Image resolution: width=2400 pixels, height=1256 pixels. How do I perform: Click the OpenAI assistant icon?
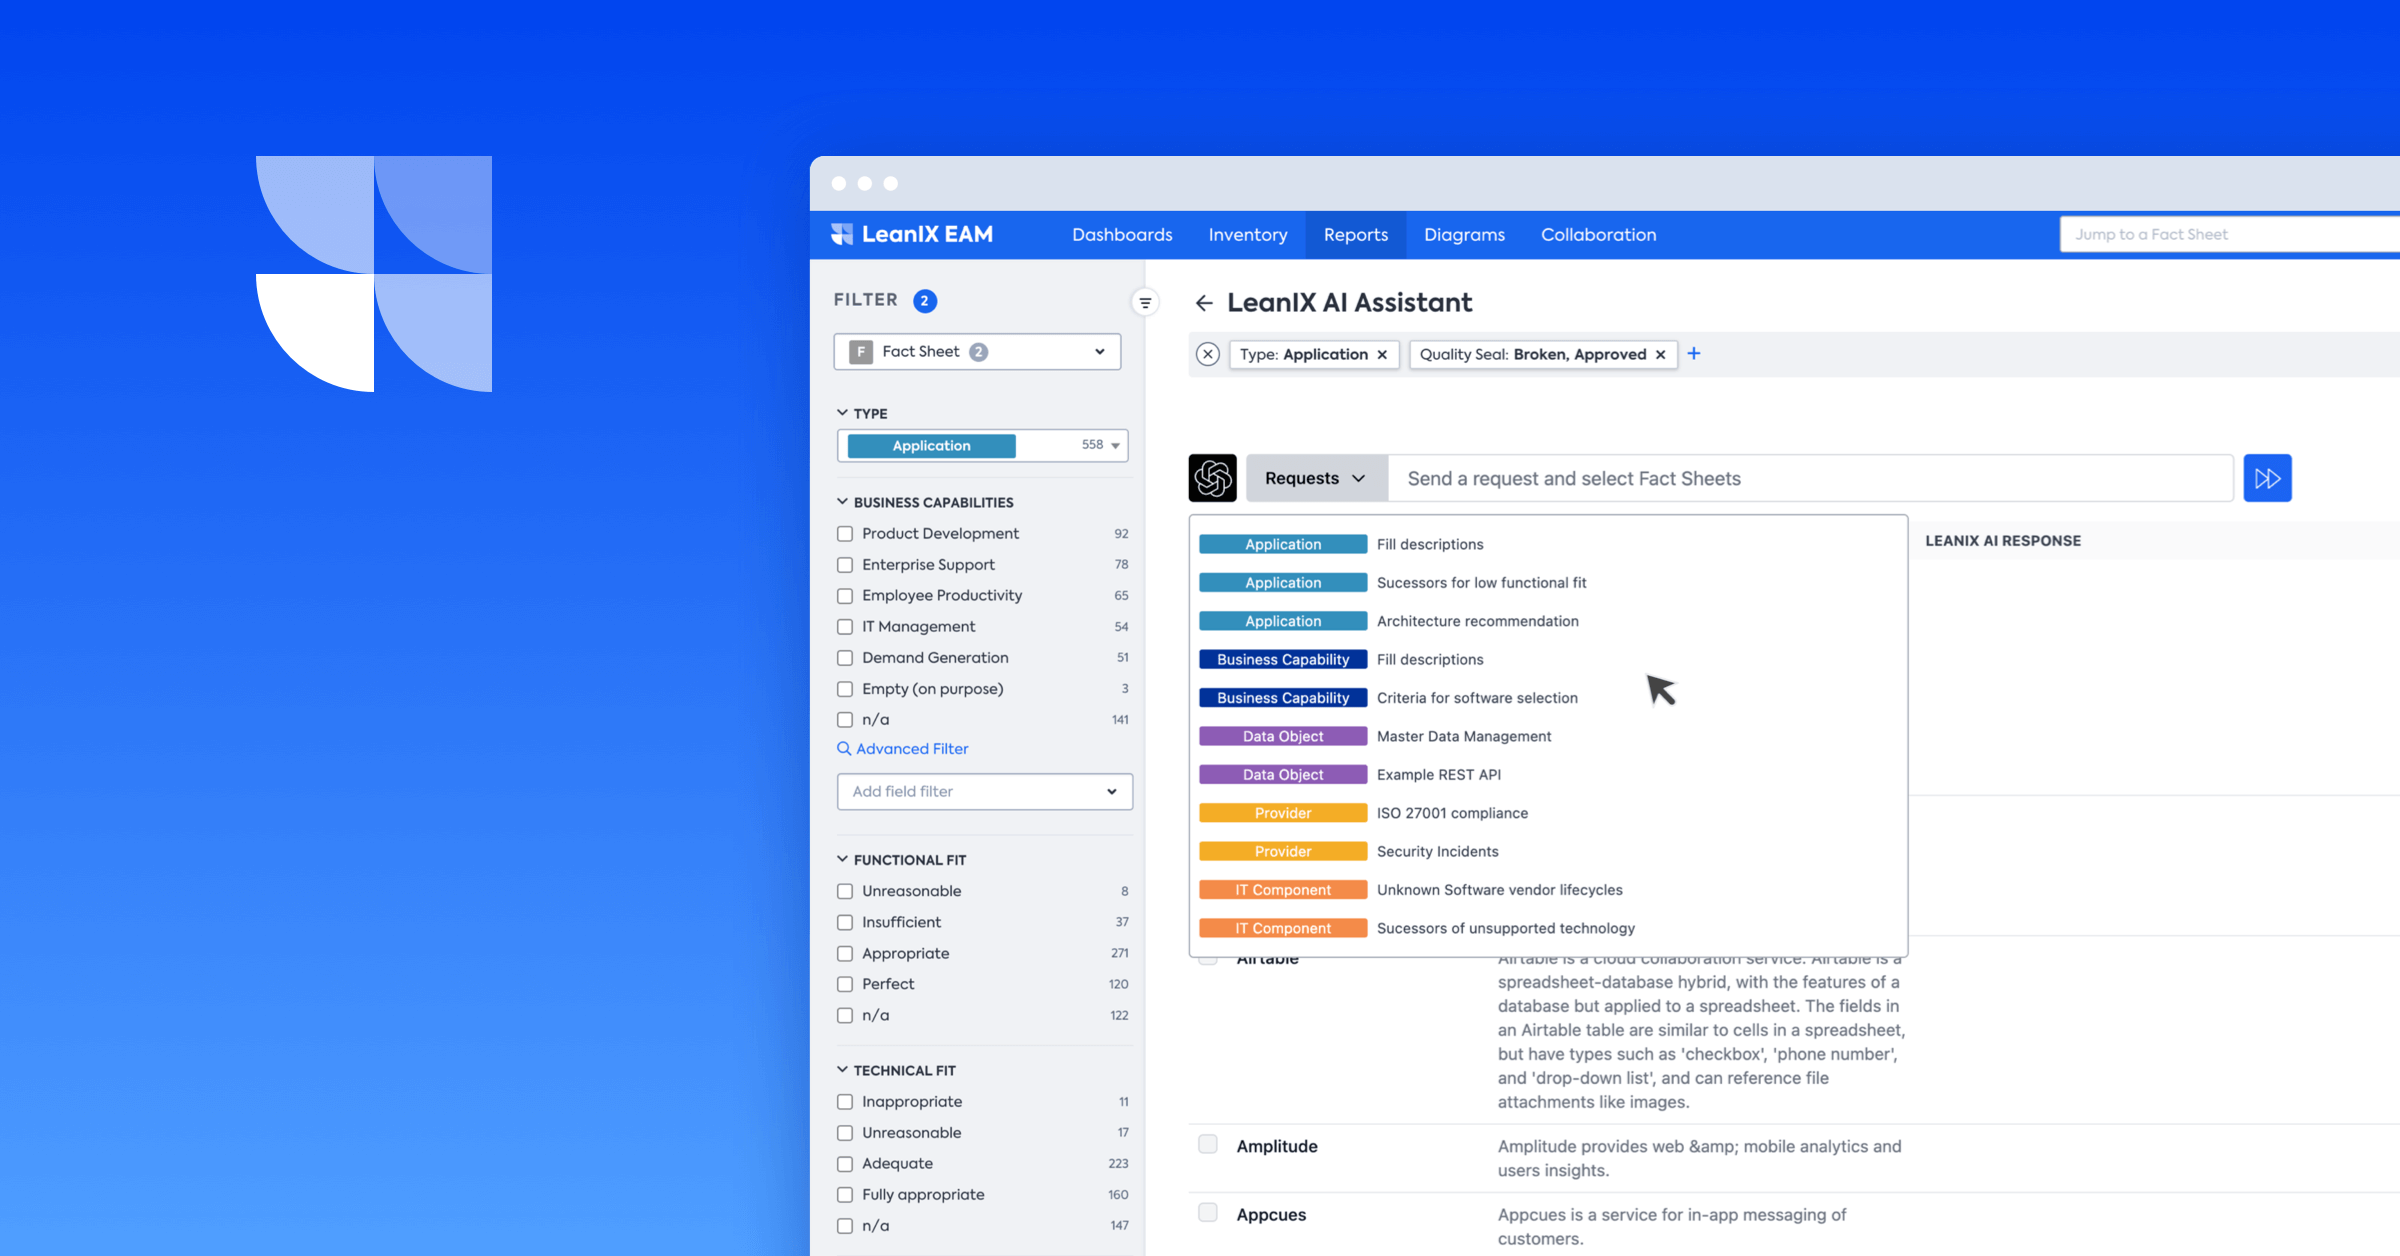1212,478
